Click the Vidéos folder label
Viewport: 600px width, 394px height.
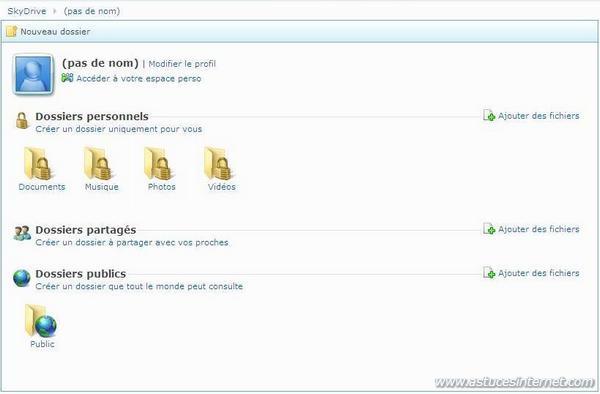click(x=222, y=187)
